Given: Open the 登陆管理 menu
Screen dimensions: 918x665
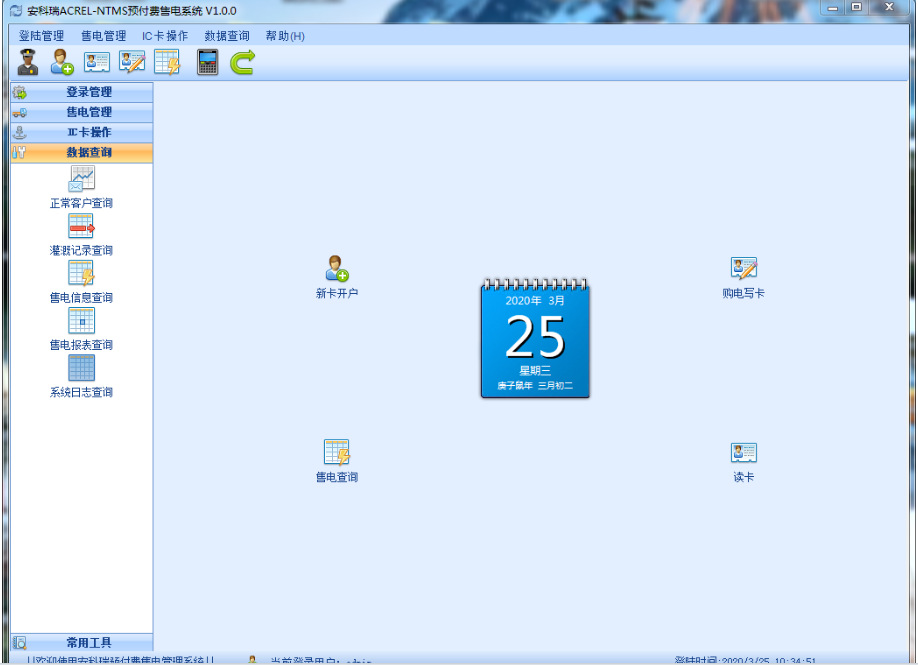Looking at the screenshot, I should 41,36.
